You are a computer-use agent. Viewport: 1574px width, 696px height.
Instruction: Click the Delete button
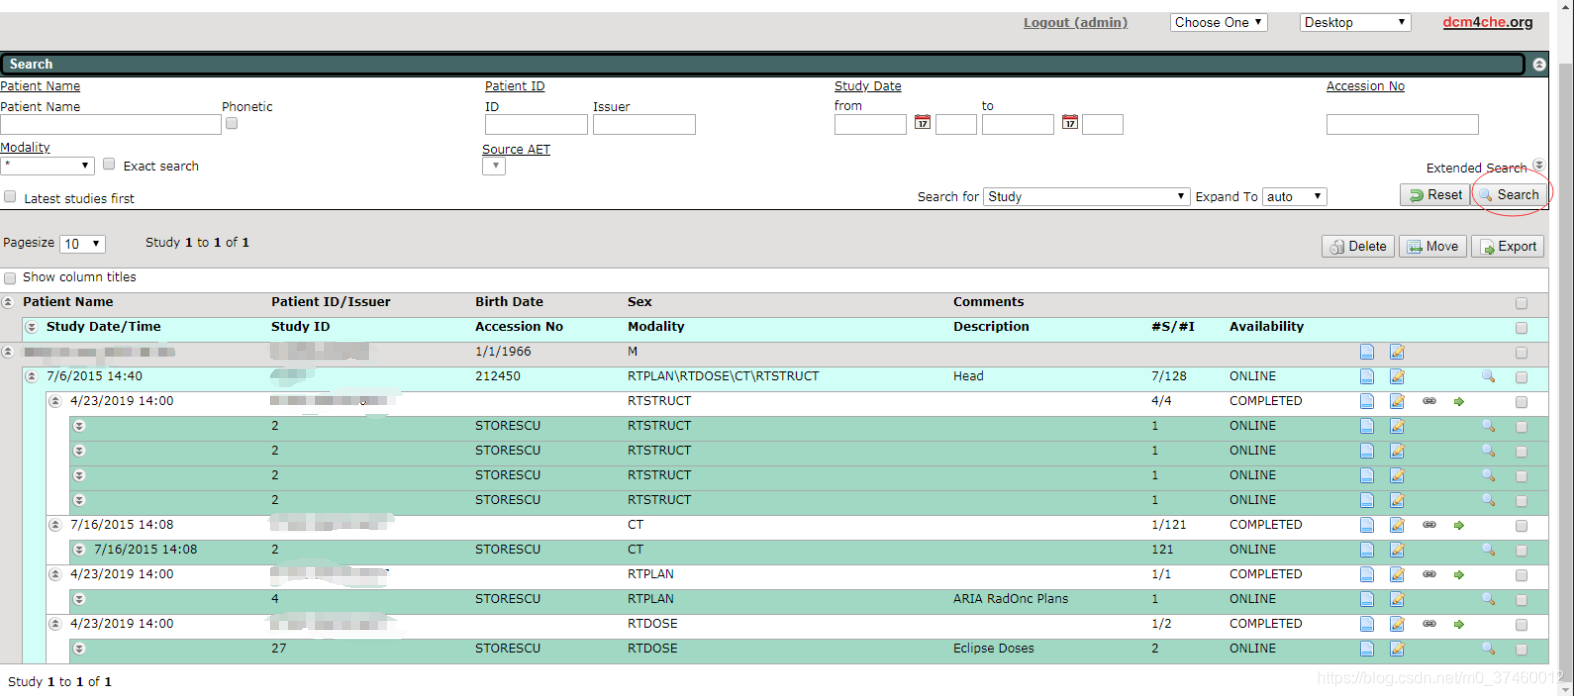1358,247
